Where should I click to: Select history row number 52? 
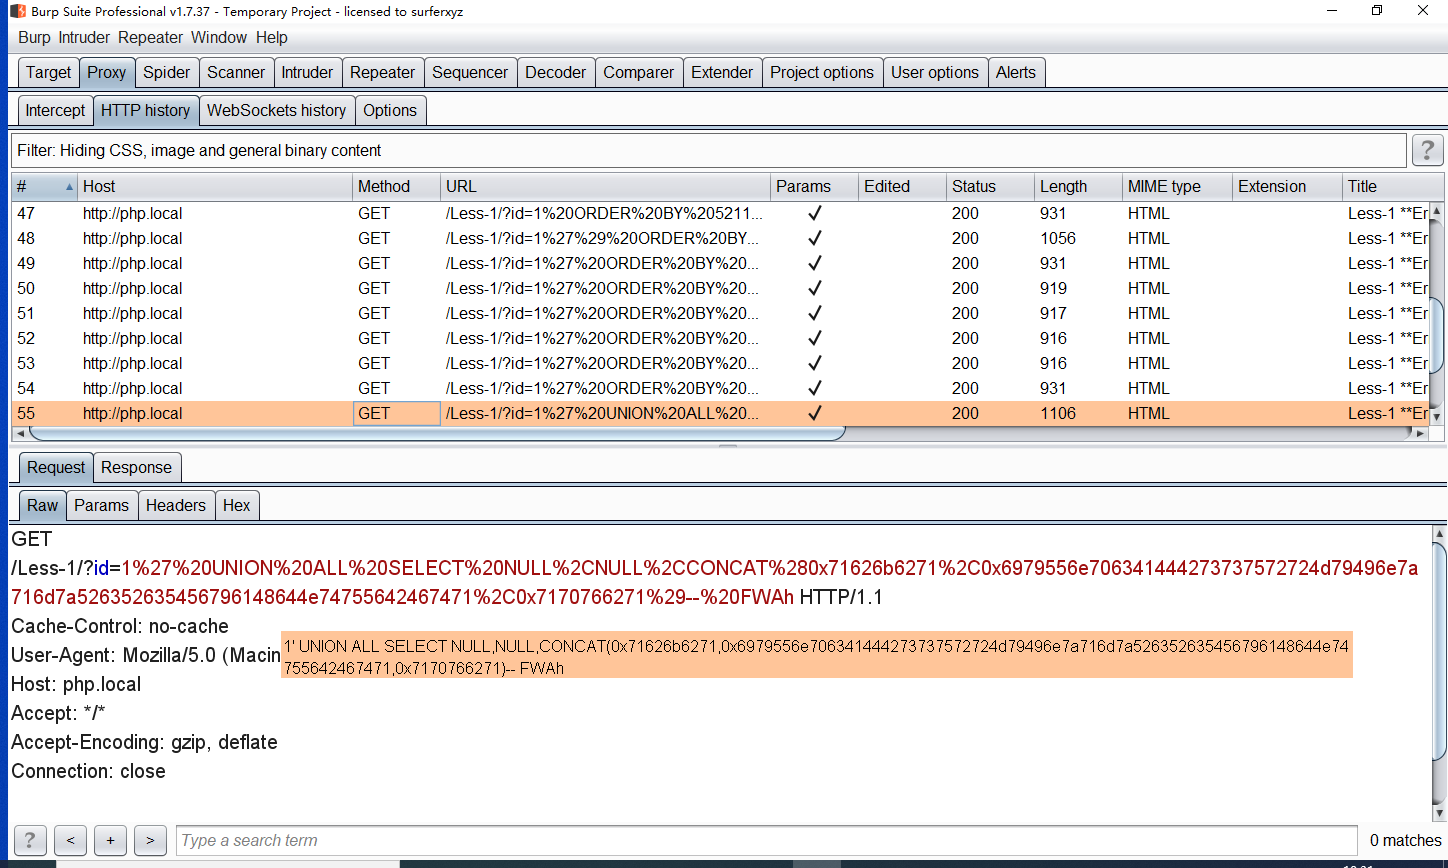coord(720,338)
